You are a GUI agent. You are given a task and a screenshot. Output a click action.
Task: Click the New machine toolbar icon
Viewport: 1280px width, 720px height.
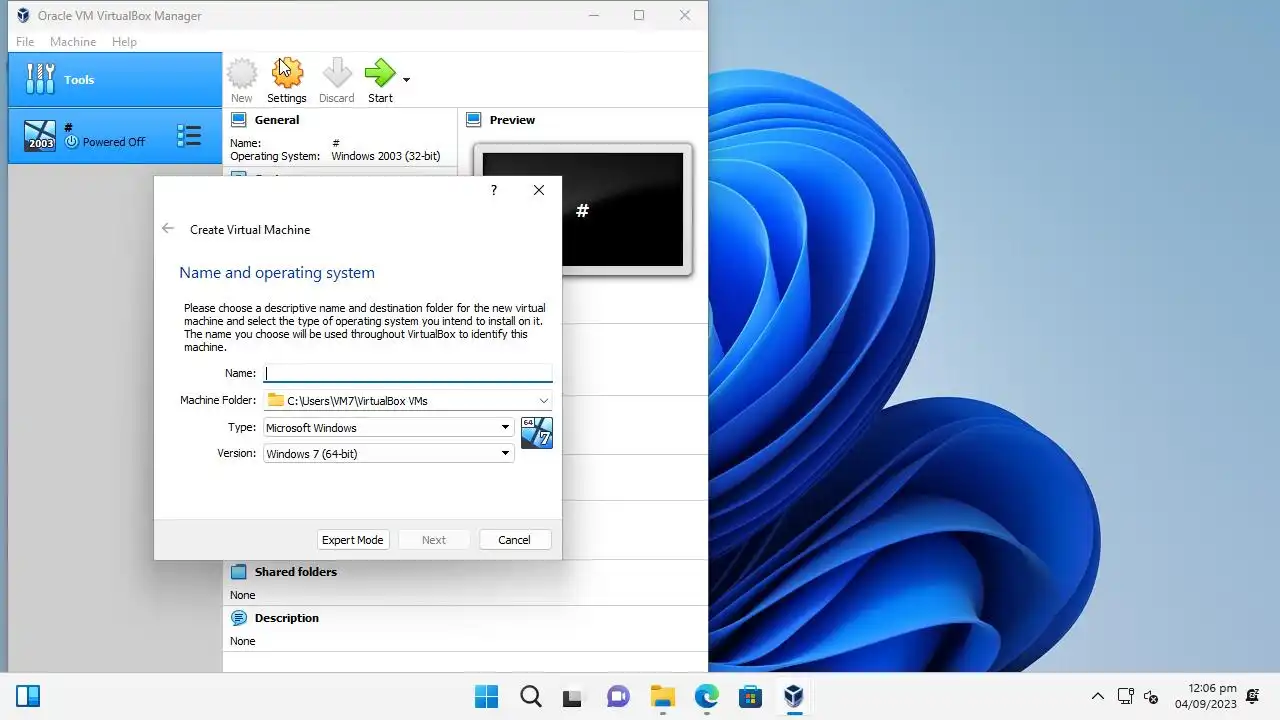click(x=242, y=73)
